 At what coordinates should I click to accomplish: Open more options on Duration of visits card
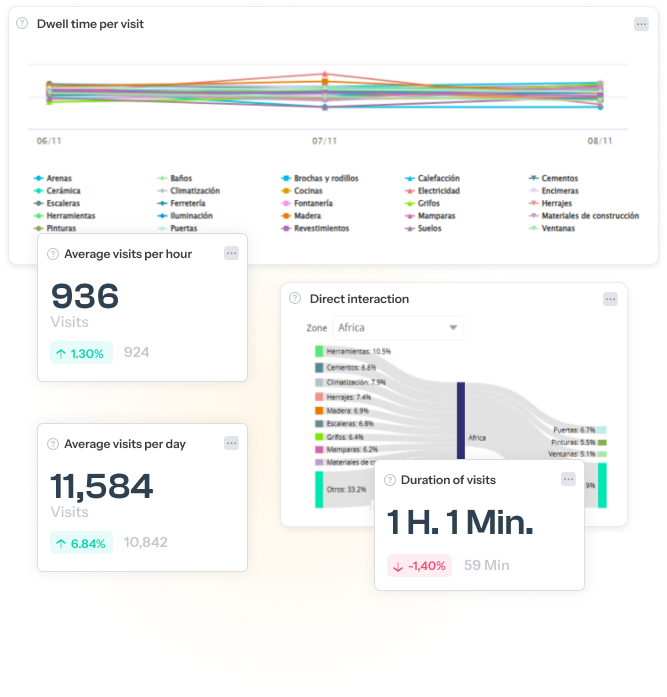[x=568, y=480]
